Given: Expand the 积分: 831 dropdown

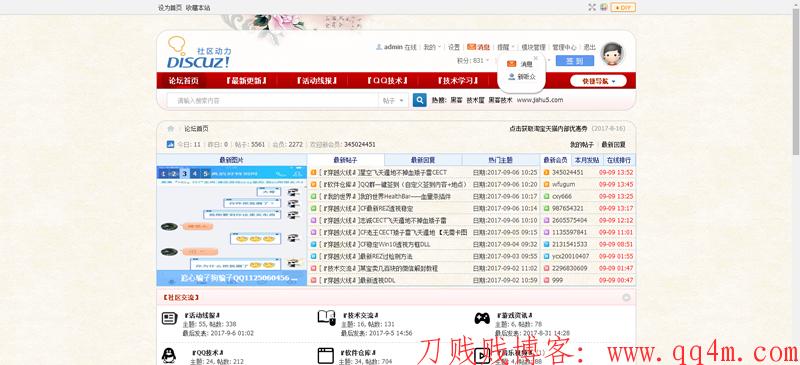Looking at the screenshot, I should (x=472, y=60).
